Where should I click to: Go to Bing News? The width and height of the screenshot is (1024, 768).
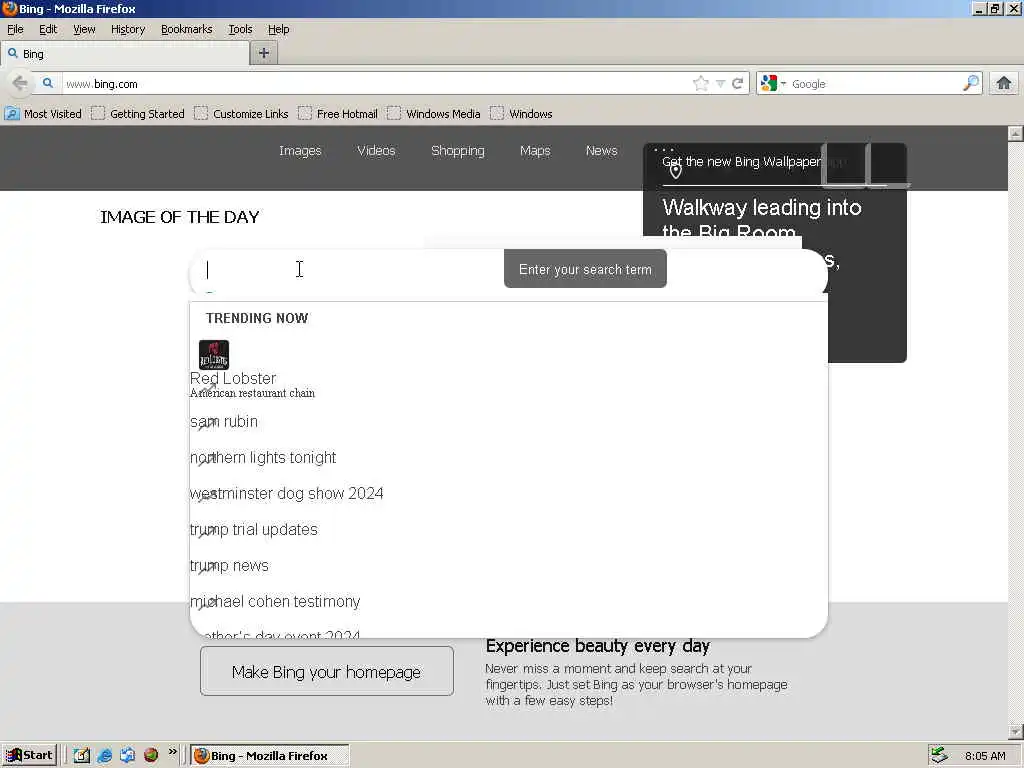pos(601,151)
